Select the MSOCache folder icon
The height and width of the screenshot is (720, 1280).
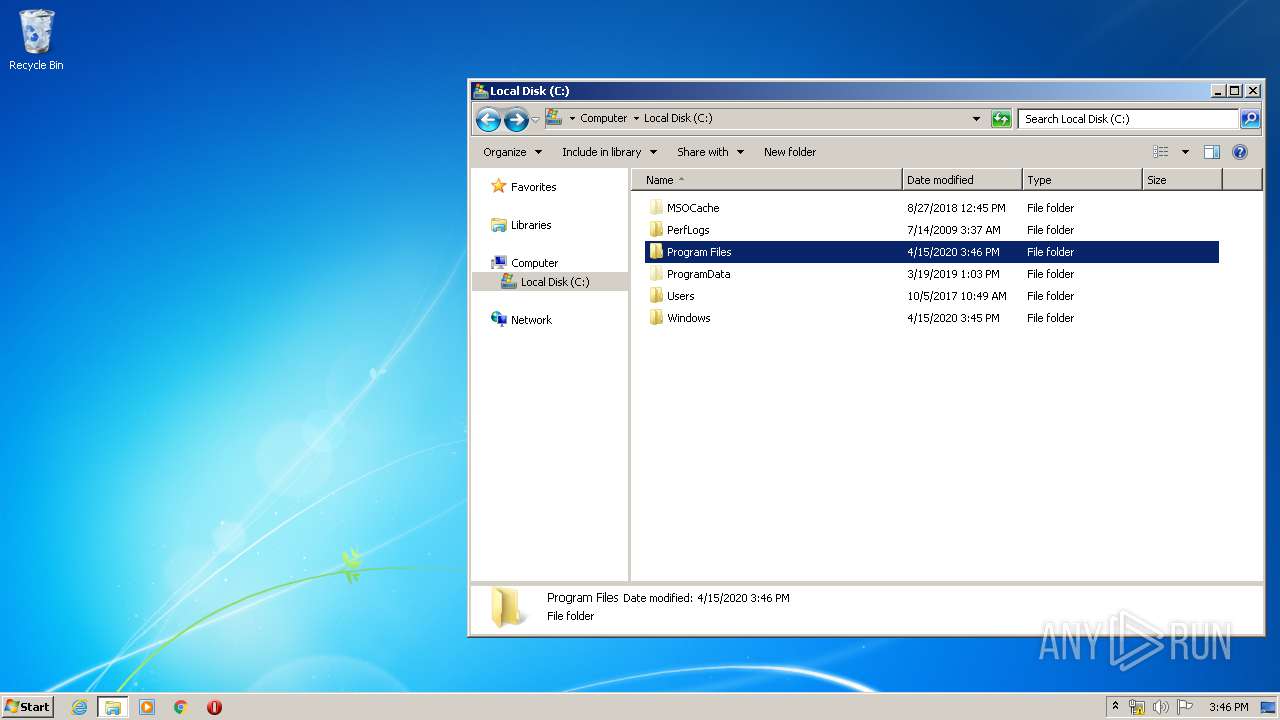point(656,208)
